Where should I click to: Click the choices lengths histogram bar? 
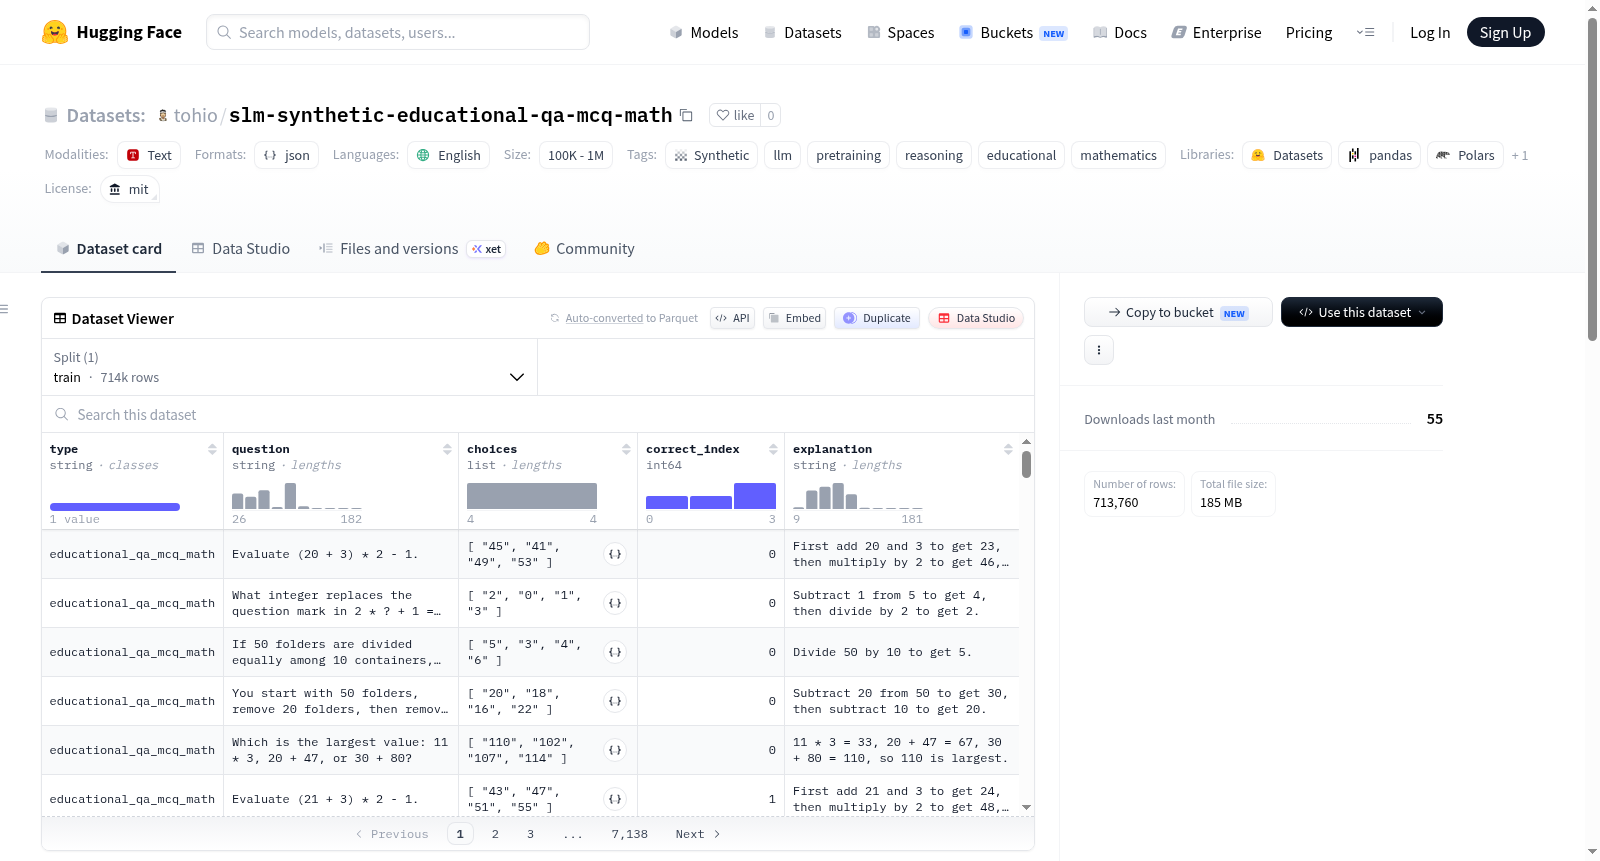tap(532, 496)
